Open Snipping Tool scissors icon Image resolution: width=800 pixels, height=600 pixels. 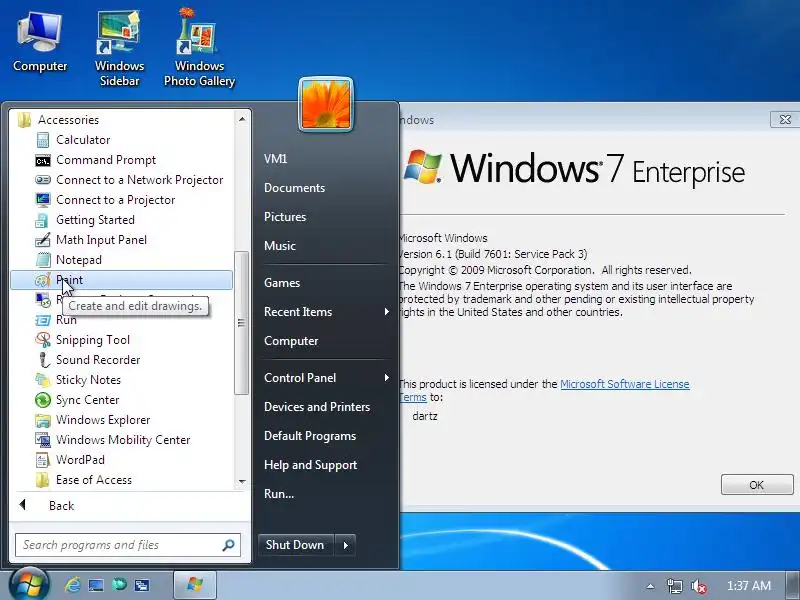43,340
